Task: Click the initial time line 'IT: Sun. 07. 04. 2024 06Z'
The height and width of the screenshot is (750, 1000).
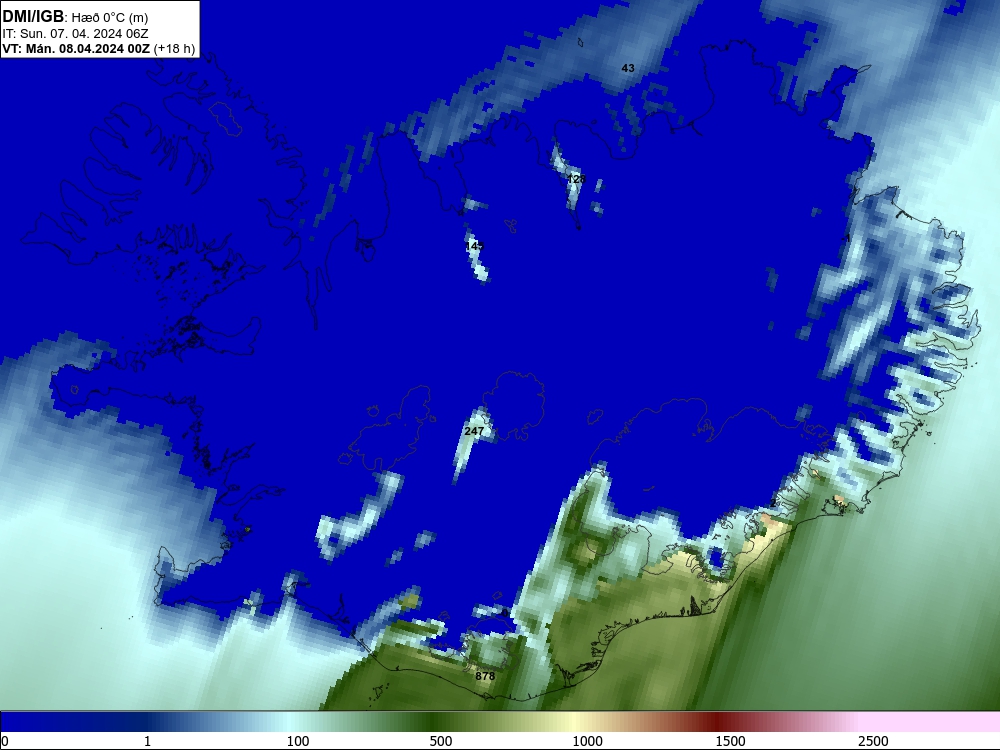Action: pyautogui.click(x=75, y=33)
